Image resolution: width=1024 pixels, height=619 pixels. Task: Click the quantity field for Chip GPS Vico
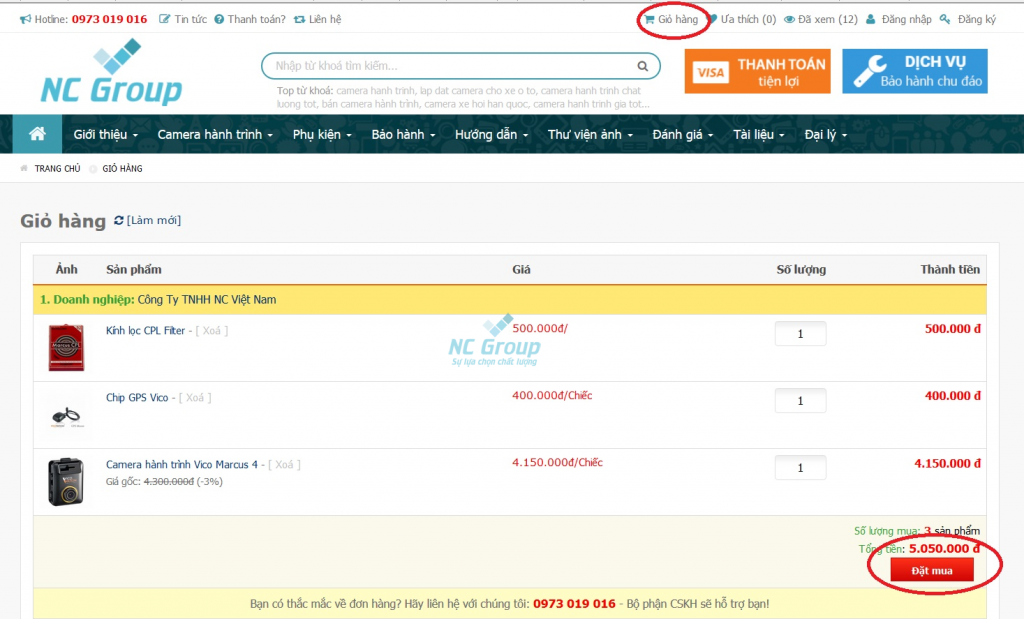point(799,400)
